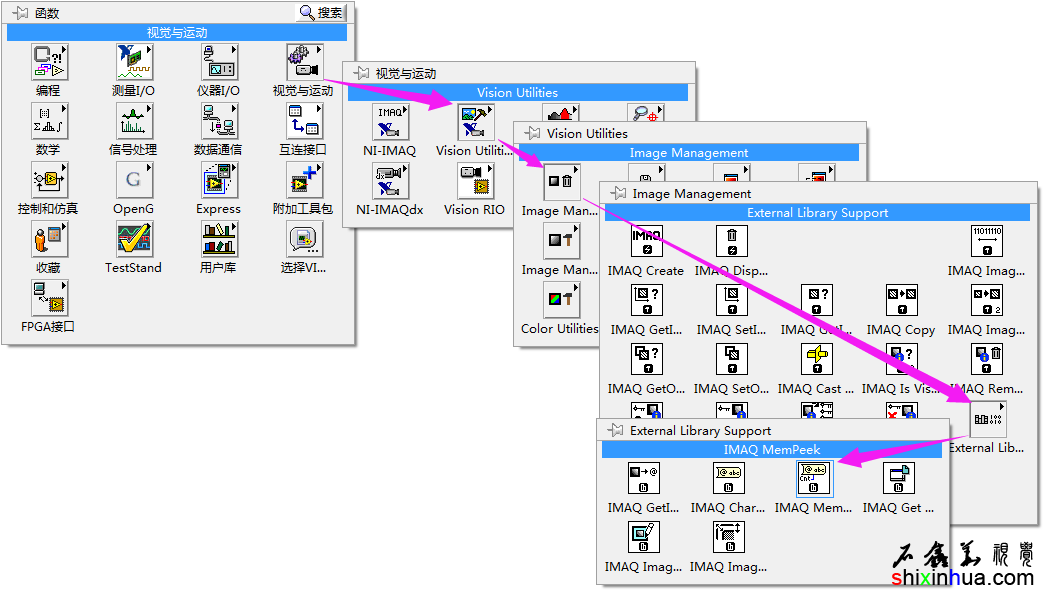This screenshot has height=590, width=1043.
Task: Select the NI-IMAQ subpalette icon
Action: [389, 122]
